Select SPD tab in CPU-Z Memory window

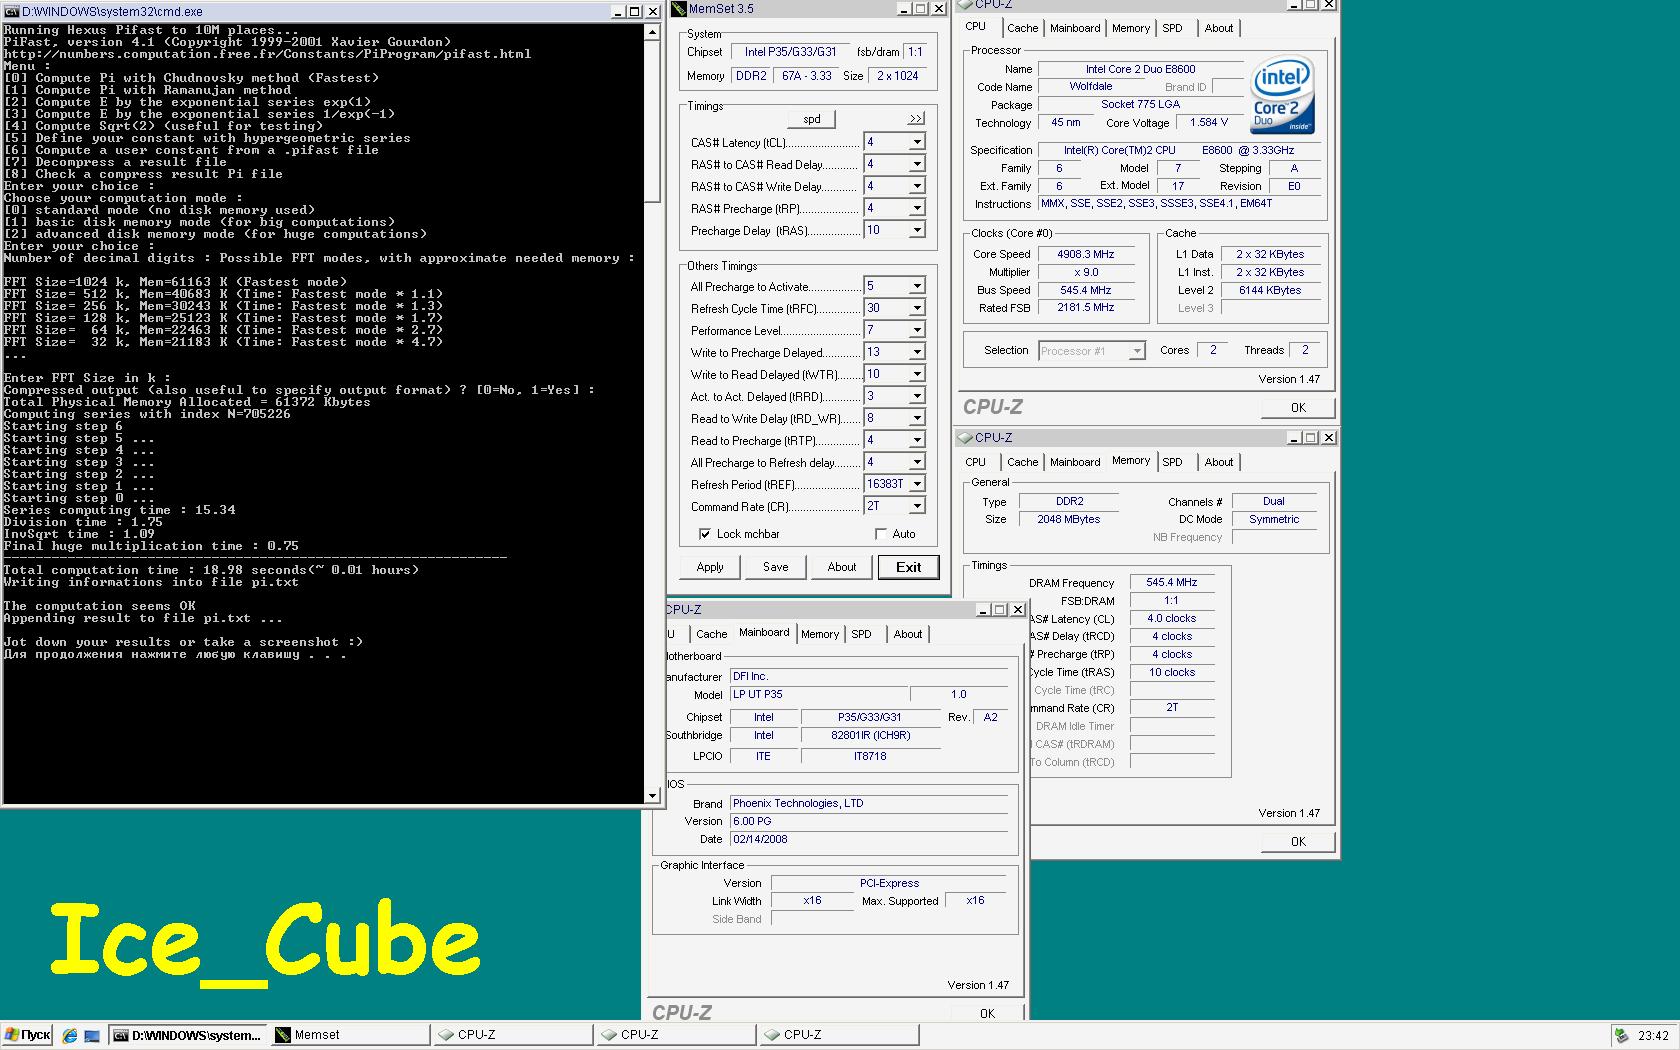pyautogui.click(x=1173, y=462)
